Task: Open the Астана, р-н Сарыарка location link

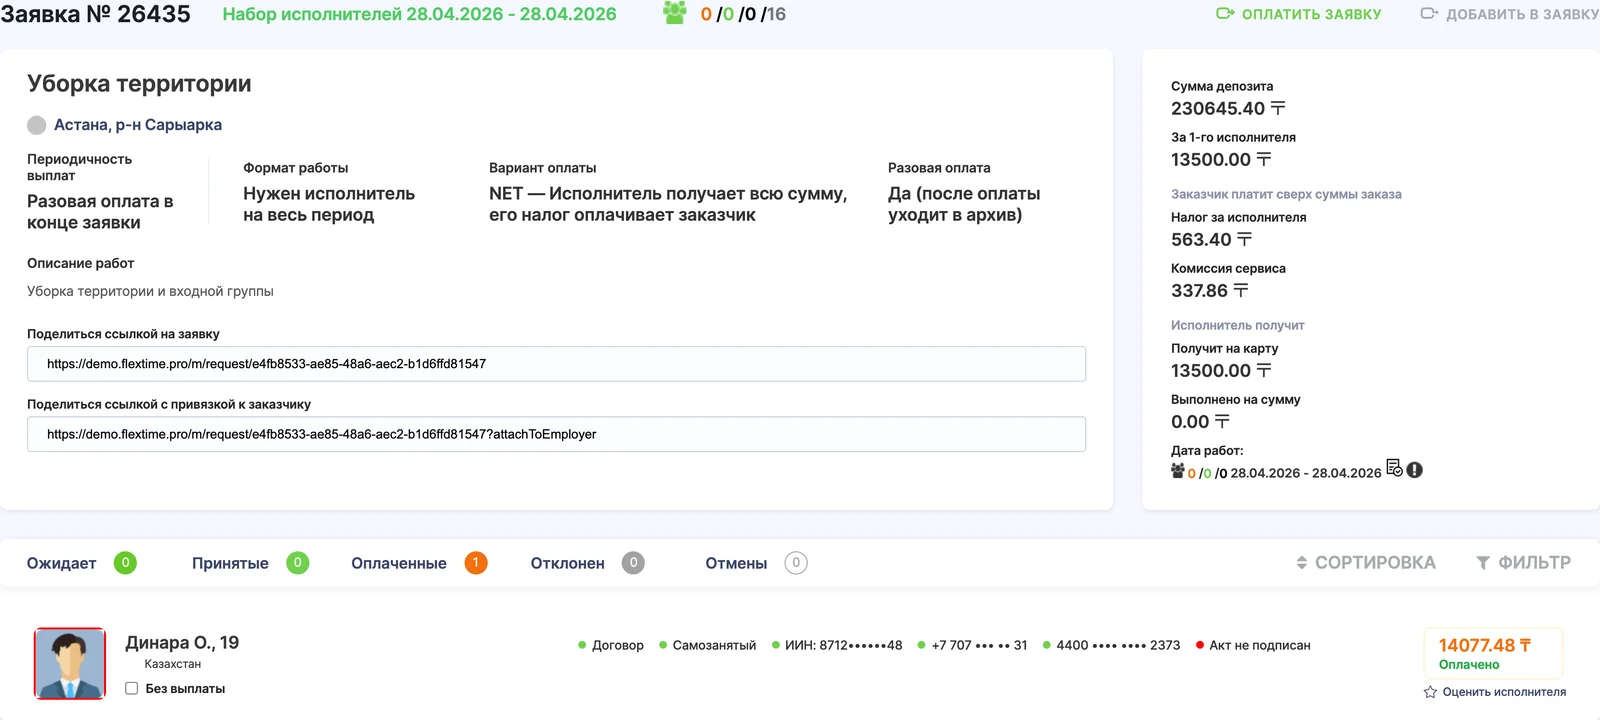Action: coord(138,125)
